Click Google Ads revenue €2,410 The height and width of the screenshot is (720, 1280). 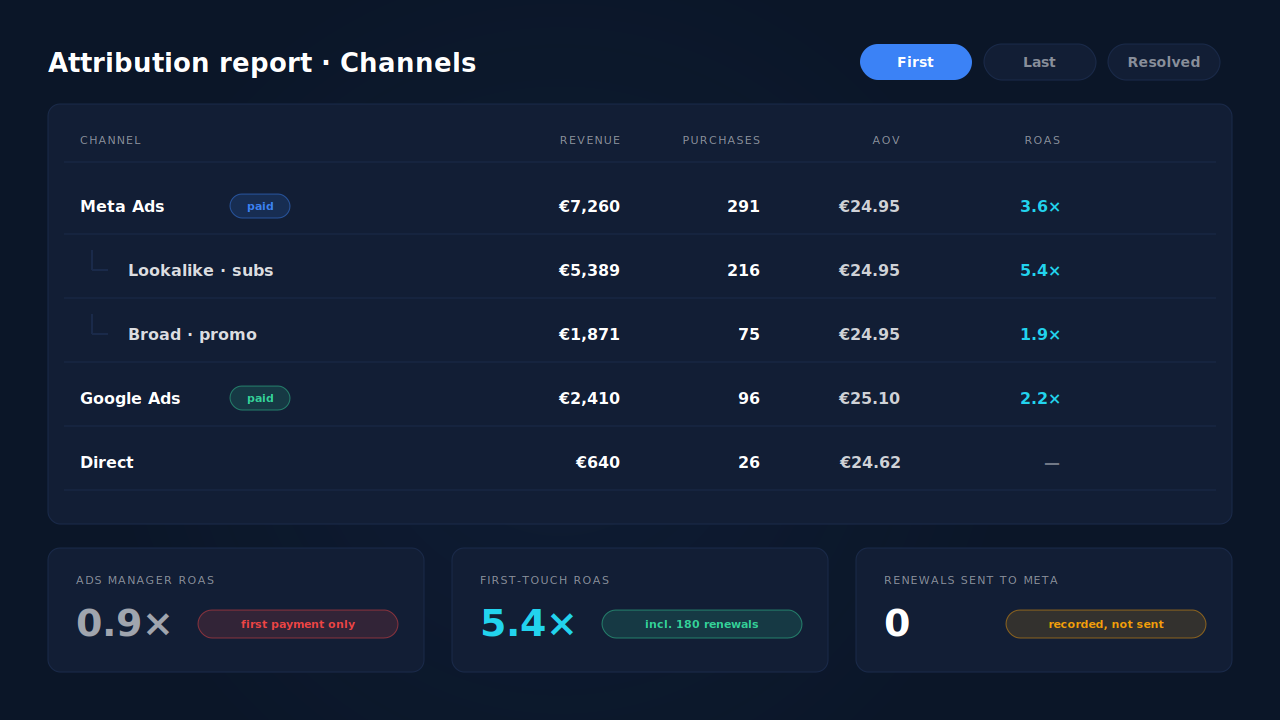(589, 398)
